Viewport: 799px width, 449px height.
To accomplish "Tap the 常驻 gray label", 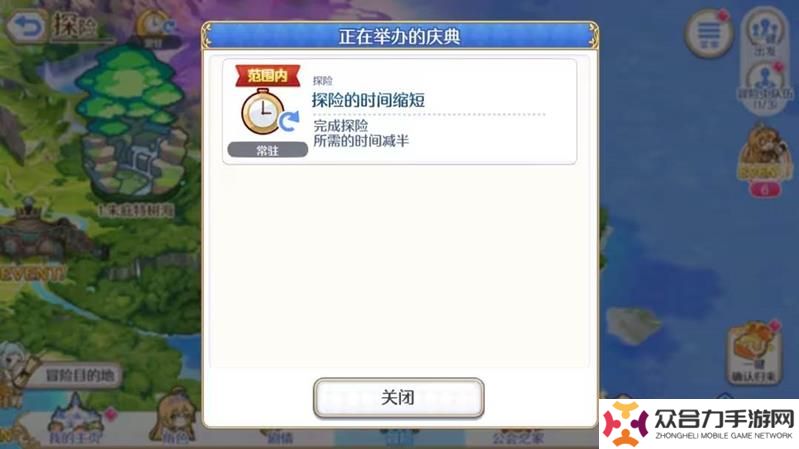I will pos(268,150).
